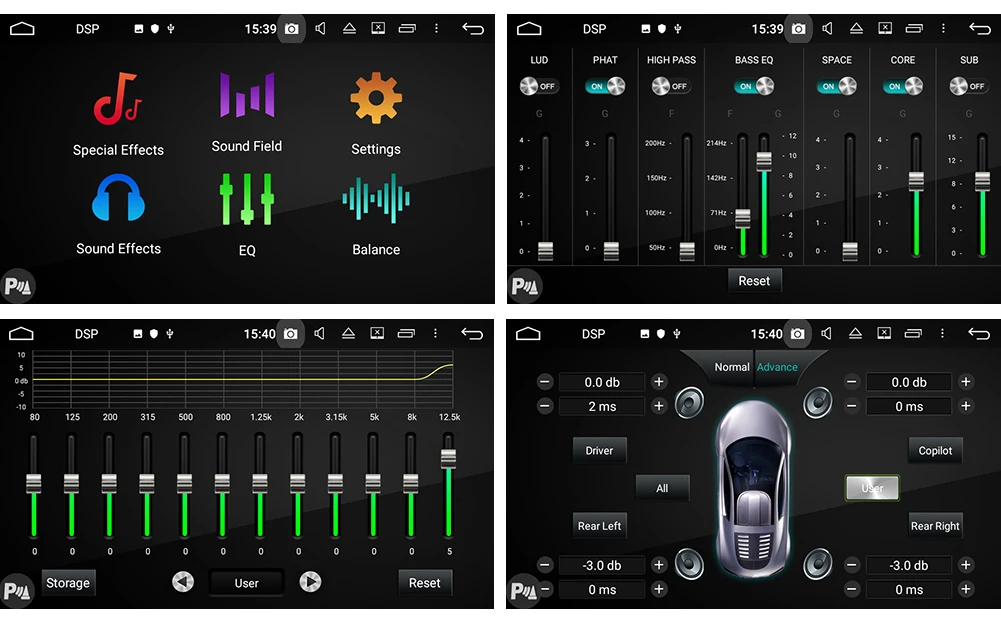Tap back arrow in DSP menu screen
This screenshot has height=624, width=1001.
(472, 29)
